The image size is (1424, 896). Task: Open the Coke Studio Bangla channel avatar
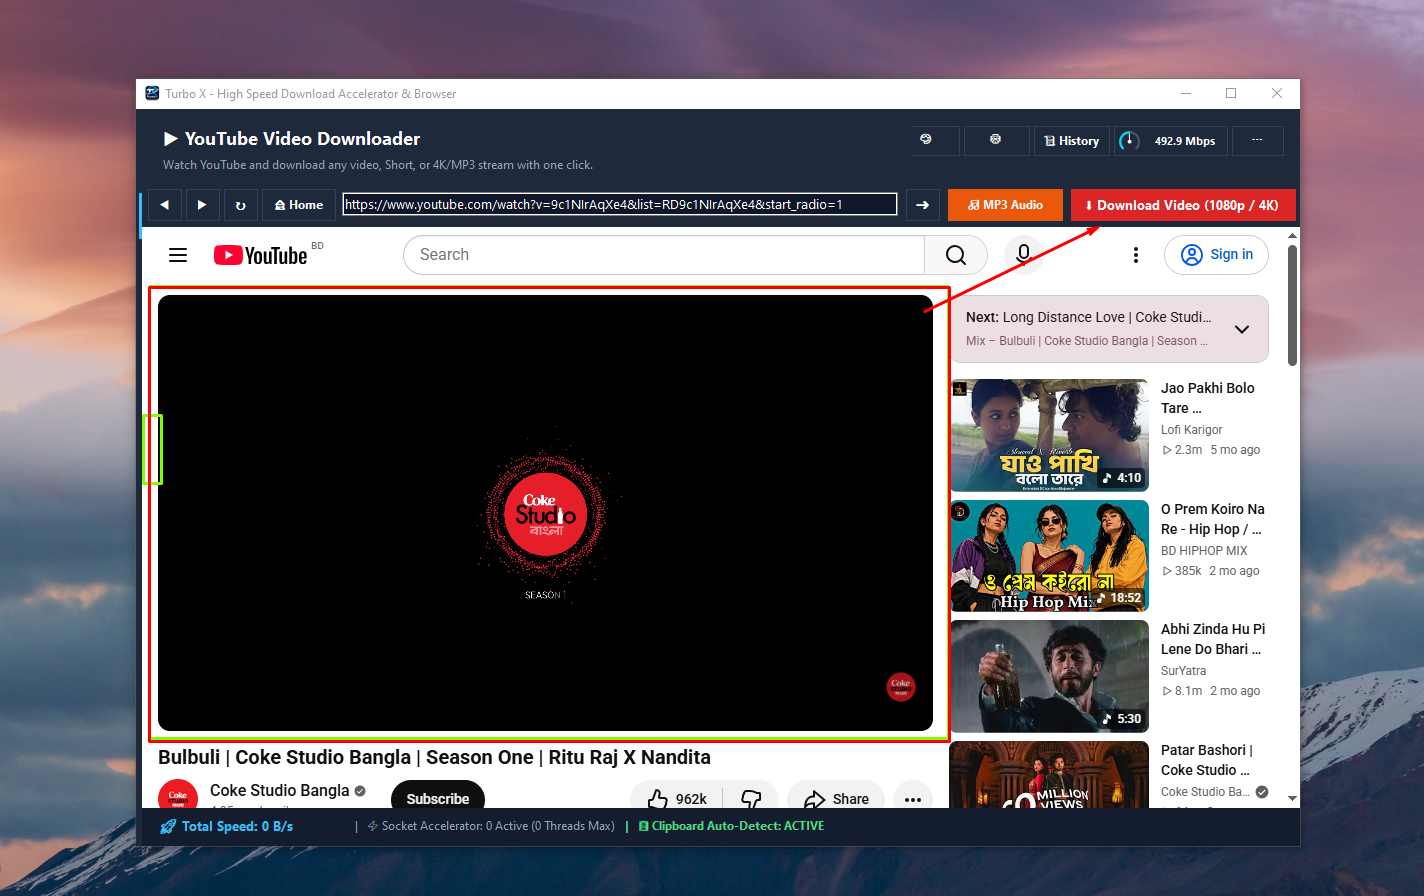click(x=177, y=796)
